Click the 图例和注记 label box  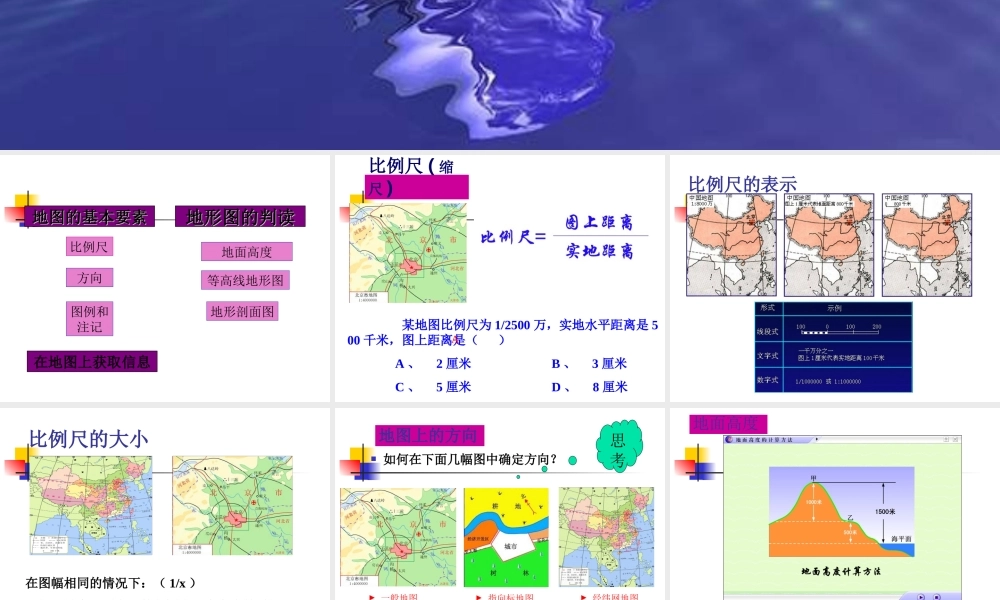pyautogui.click(x=89, y=319)
